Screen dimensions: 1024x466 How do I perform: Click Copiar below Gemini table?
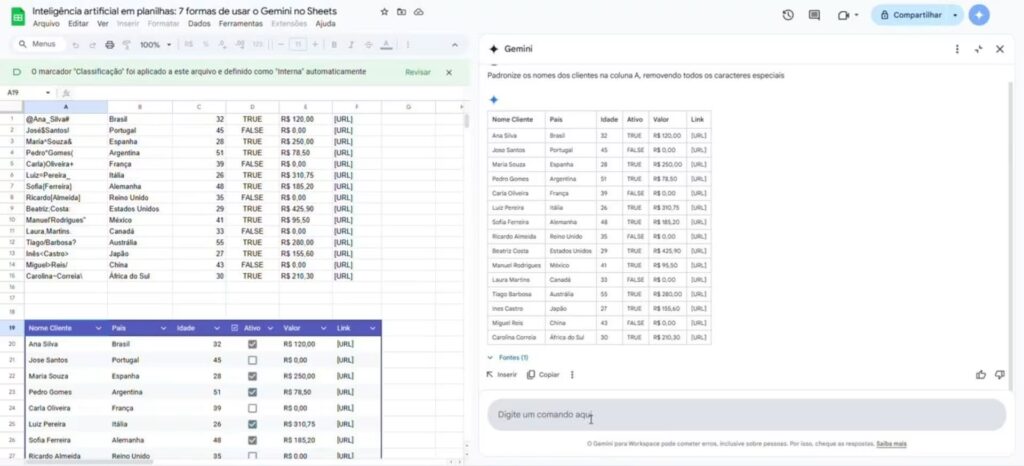[x=543, y=375]
